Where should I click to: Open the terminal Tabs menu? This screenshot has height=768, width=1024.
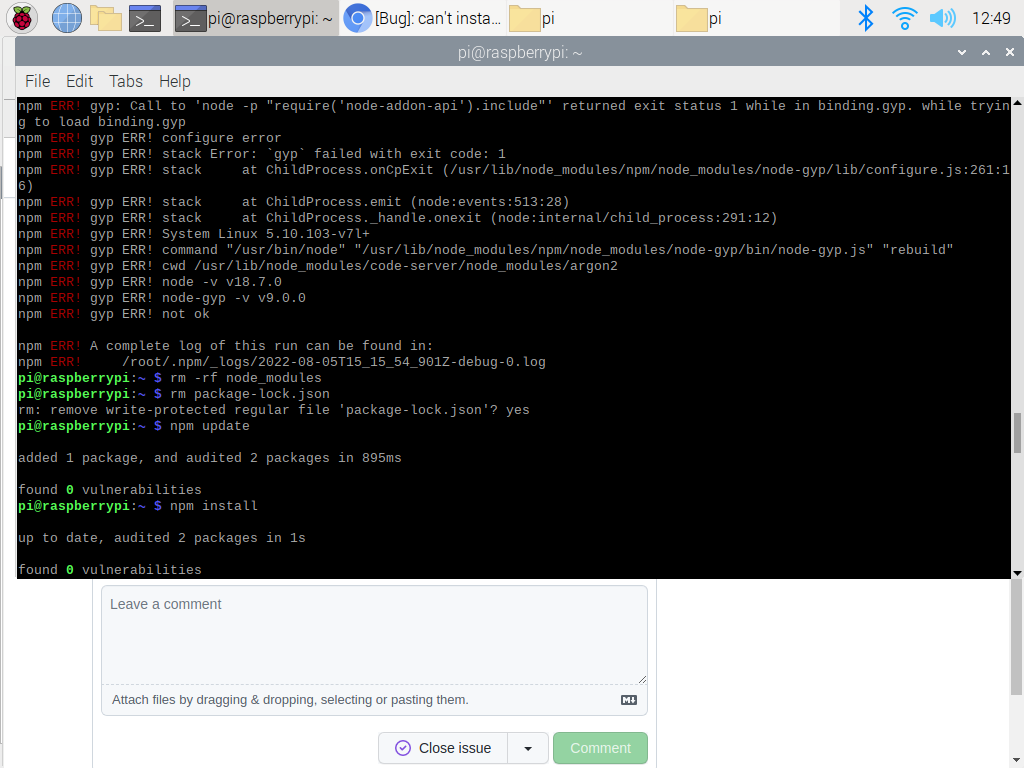(x=125, y=81)
